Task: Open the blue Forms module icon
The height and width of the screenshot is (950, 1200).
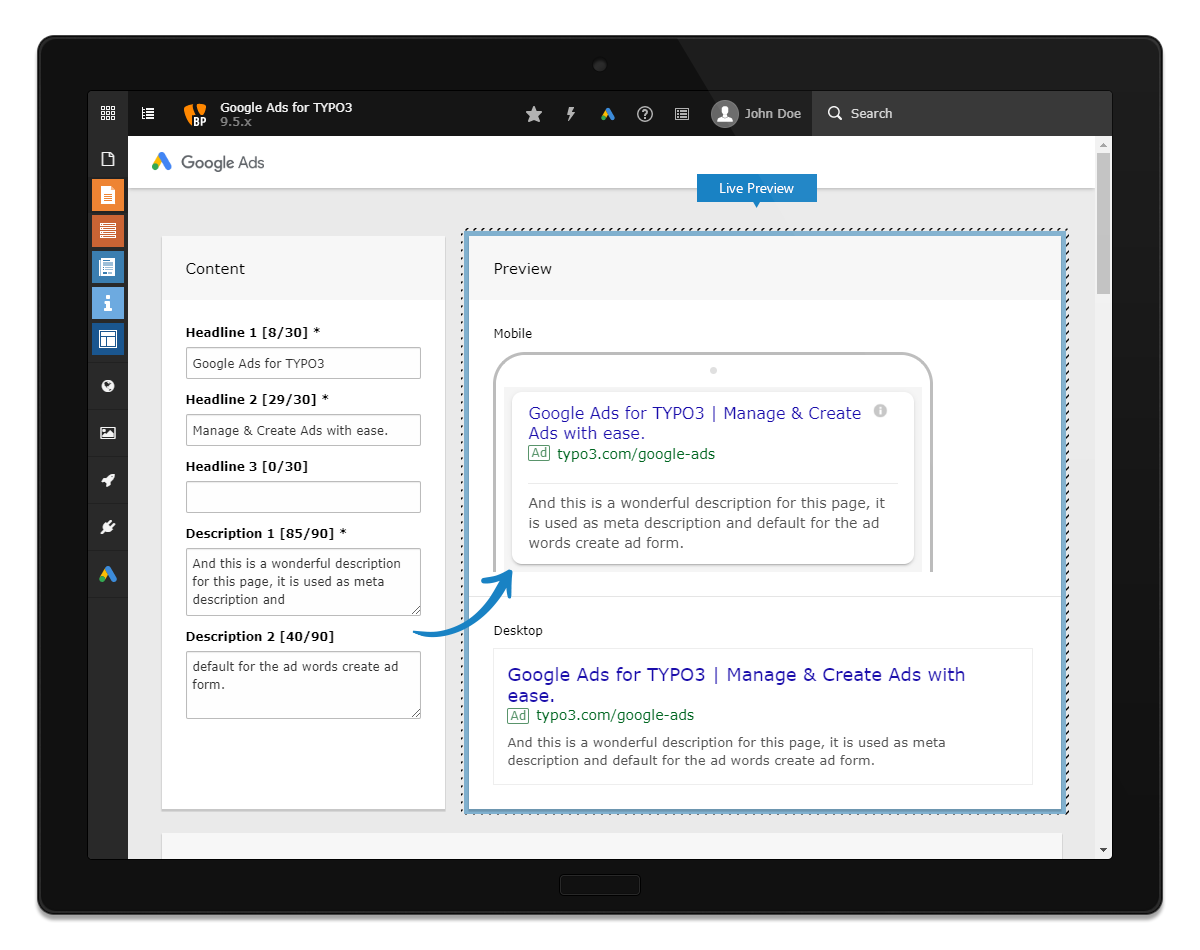Action: pyautogui.click(x=108, y=267)
